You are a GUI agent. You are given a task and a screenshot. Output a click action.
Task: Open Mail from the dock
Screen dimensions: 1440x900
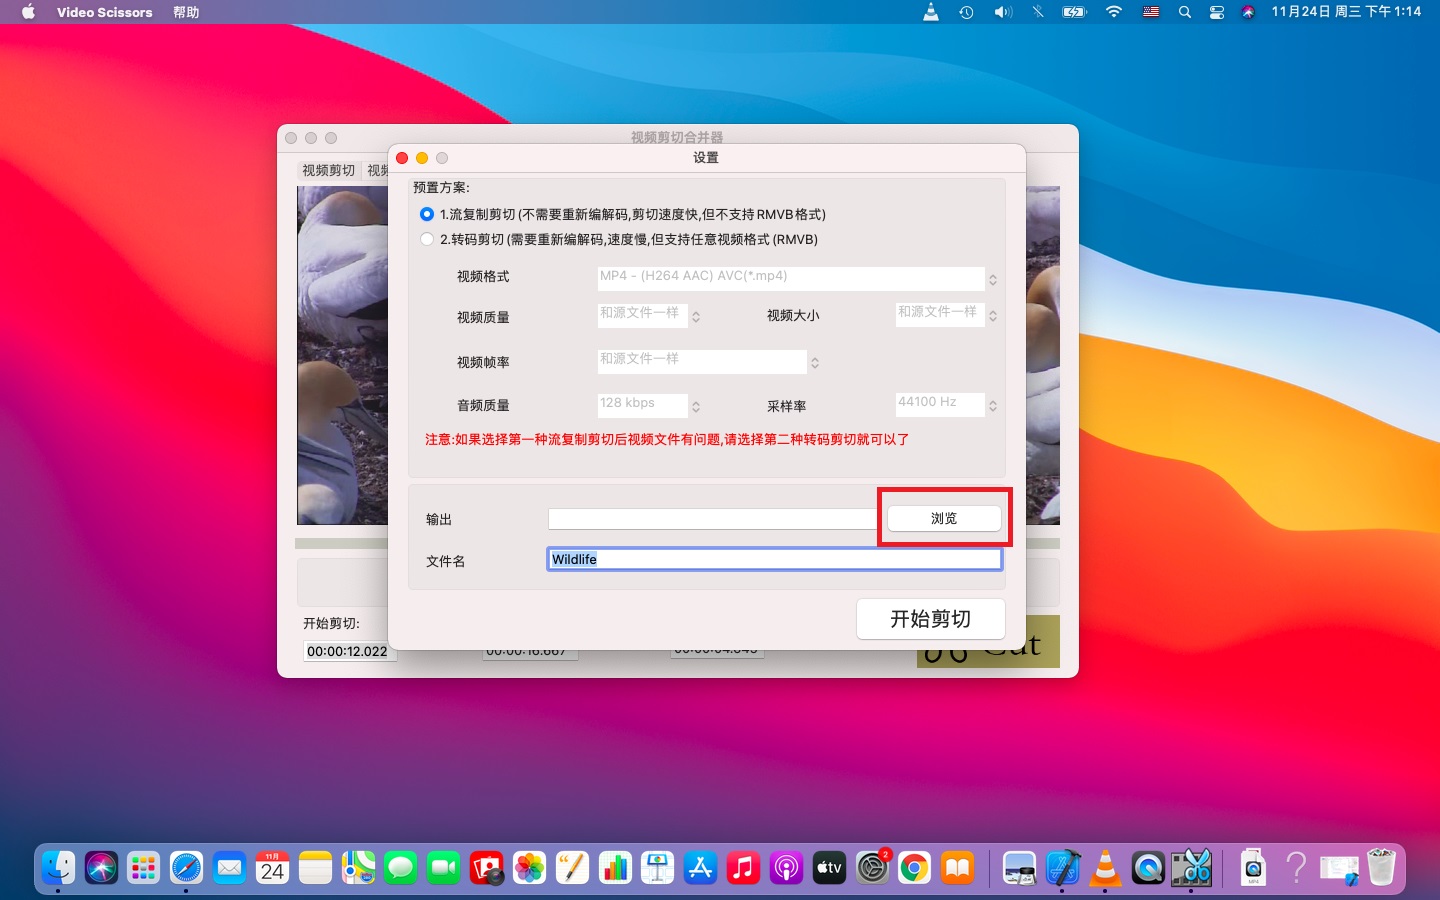229,868
